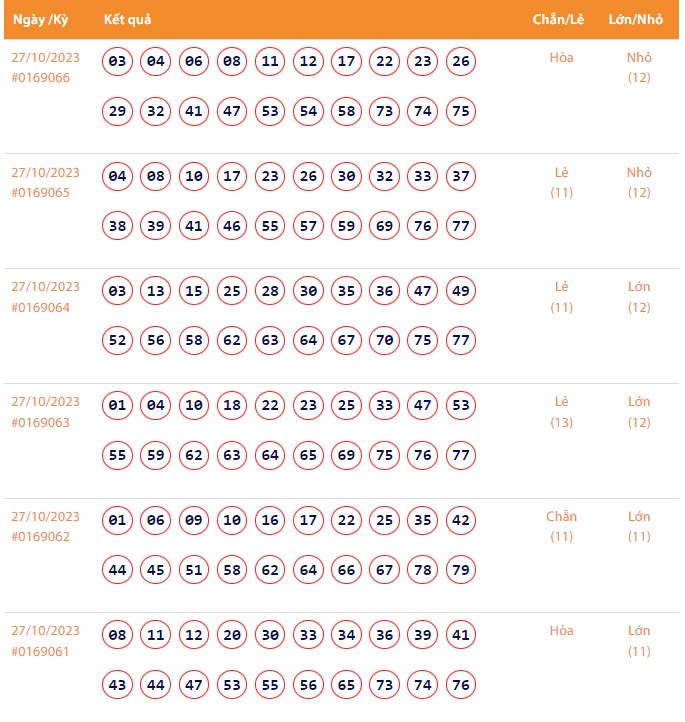This screenshot has width=685, height=722.
Task: Click "Nhỏ (12)" in draw #0169065 row
Action: pyautogui.click(x=639, y=182)
